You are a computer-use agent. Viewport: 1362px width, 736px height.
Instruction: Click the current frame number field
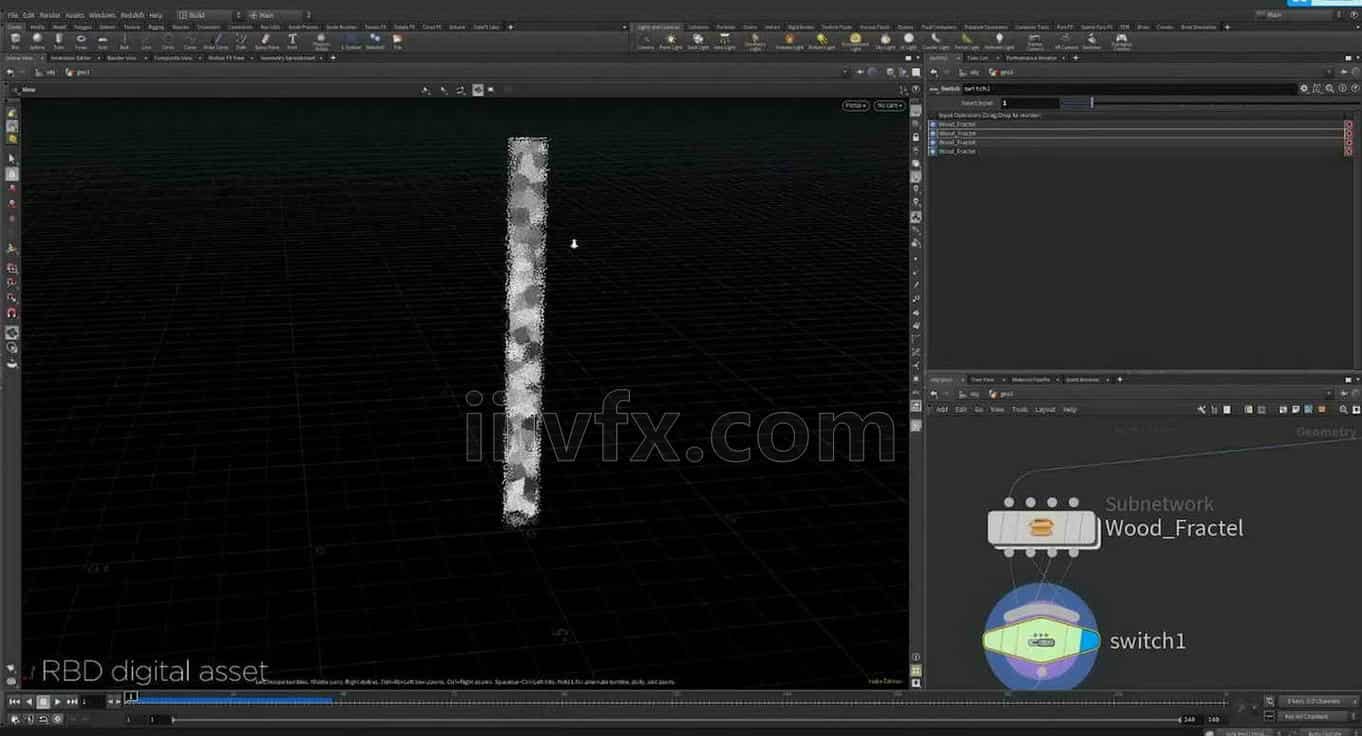91,702
